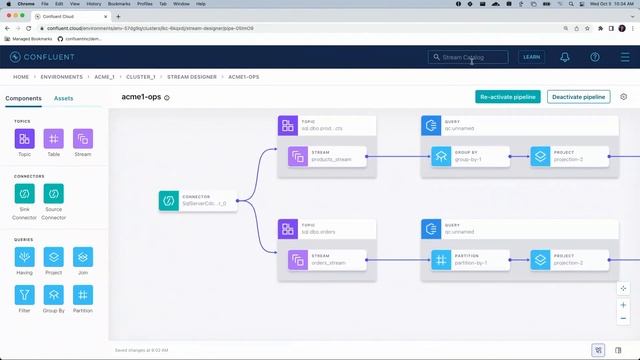
Task: Open a new browser tab
Action: click(x=118, y=16)
